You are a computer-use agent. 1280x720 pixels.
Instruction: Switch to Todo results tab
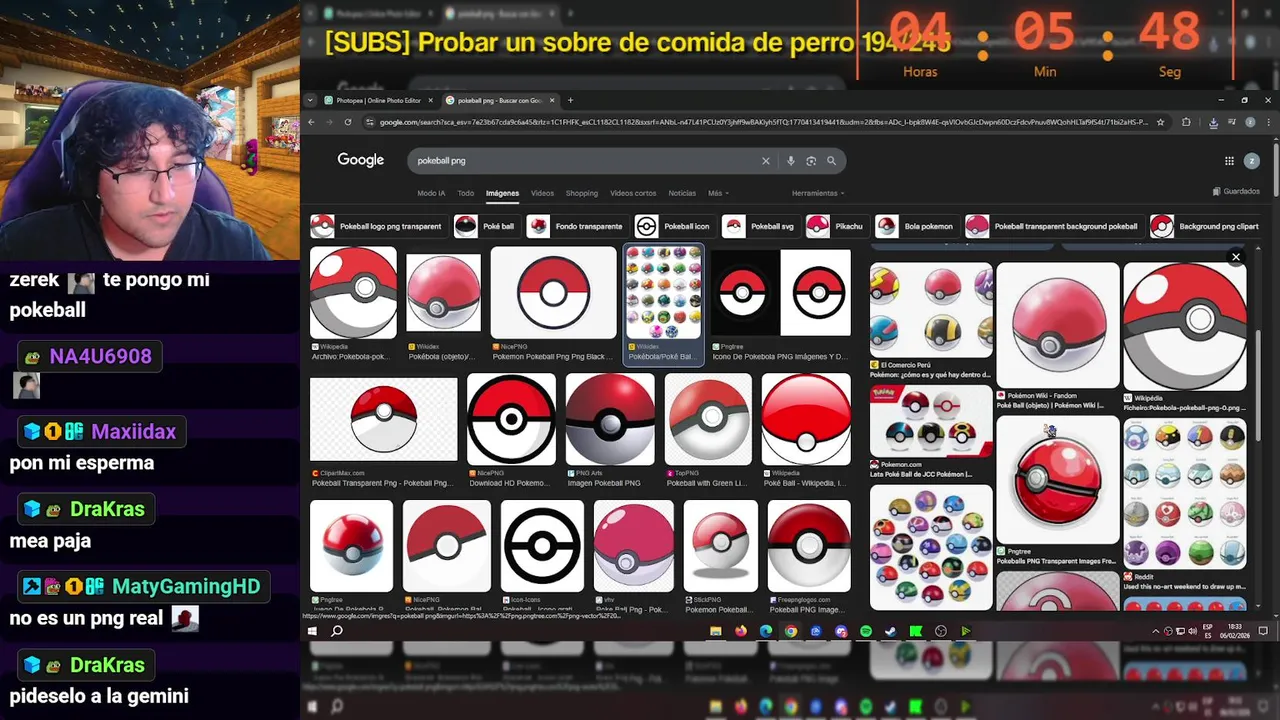(x=466, y=193)
